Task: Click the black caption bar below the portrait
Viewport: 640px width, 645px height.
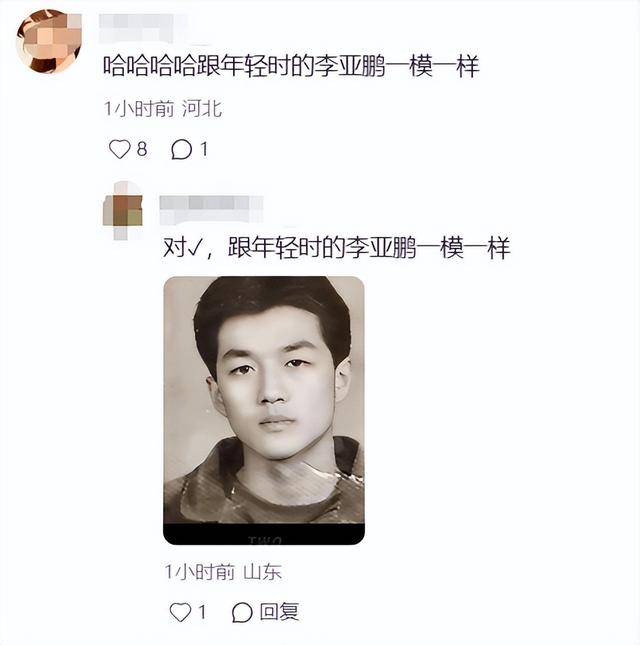Action: click(264, 534)
